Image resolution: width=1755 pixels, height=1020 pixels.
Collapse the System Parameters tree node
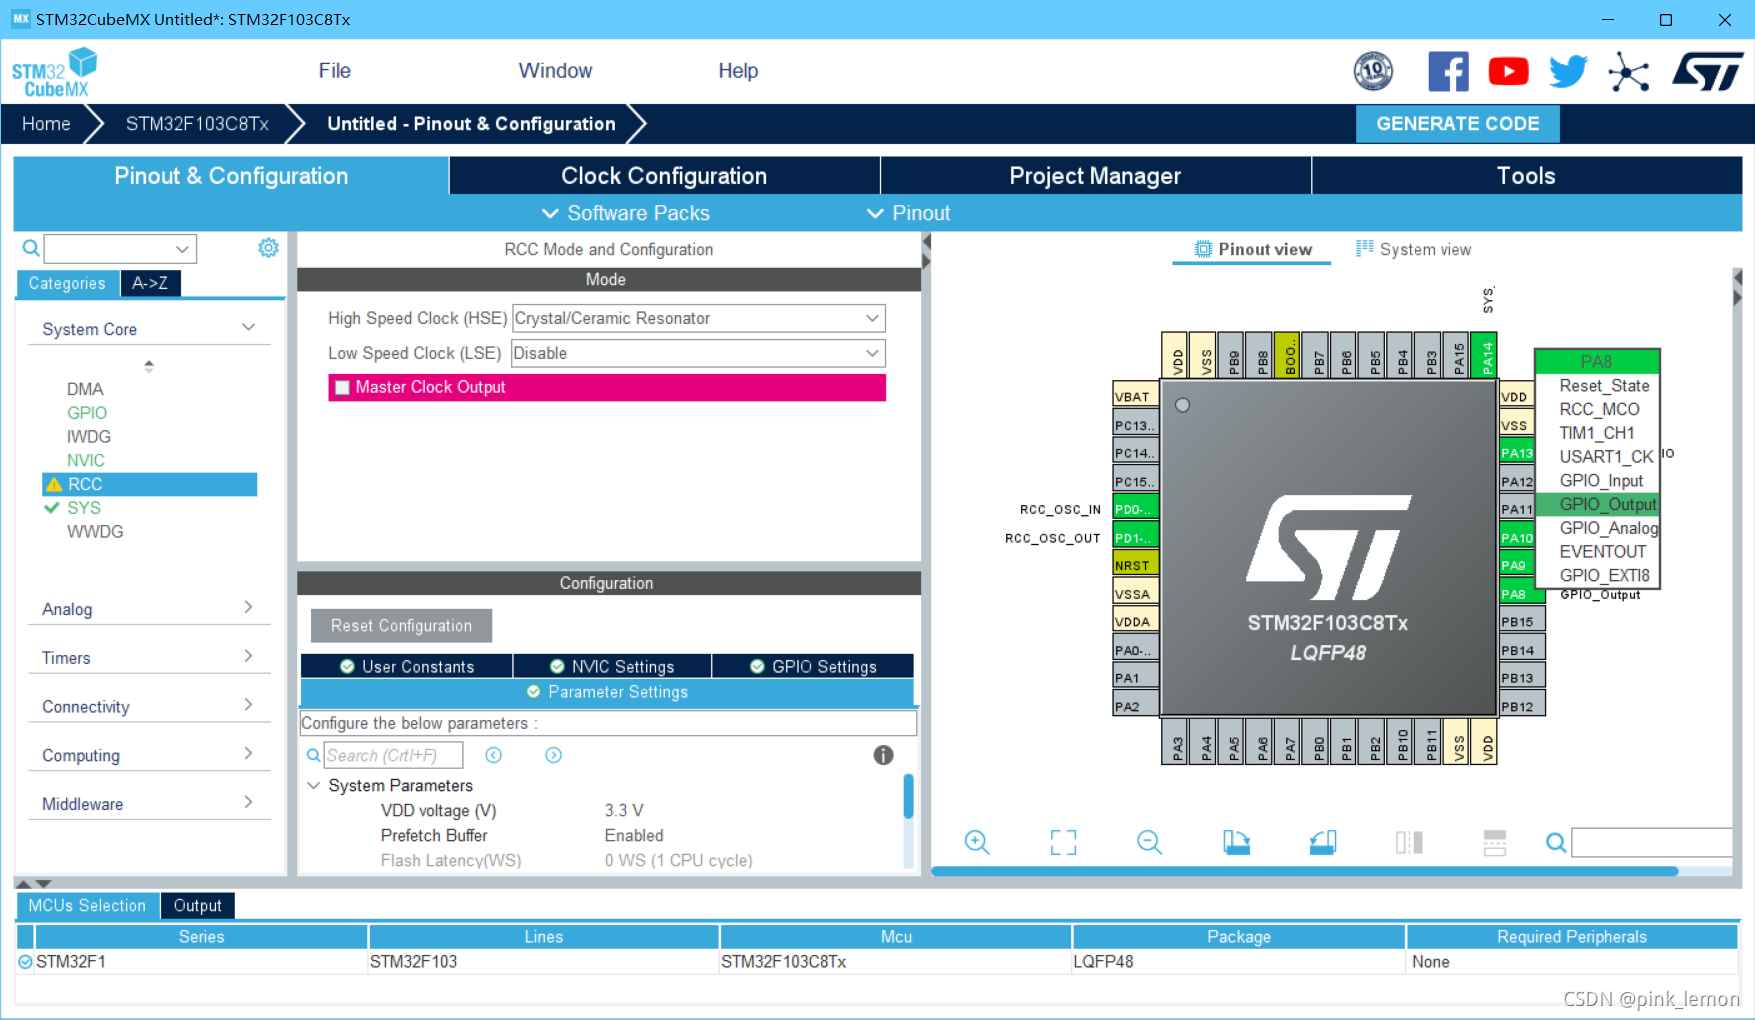click(x=313, y=785)
